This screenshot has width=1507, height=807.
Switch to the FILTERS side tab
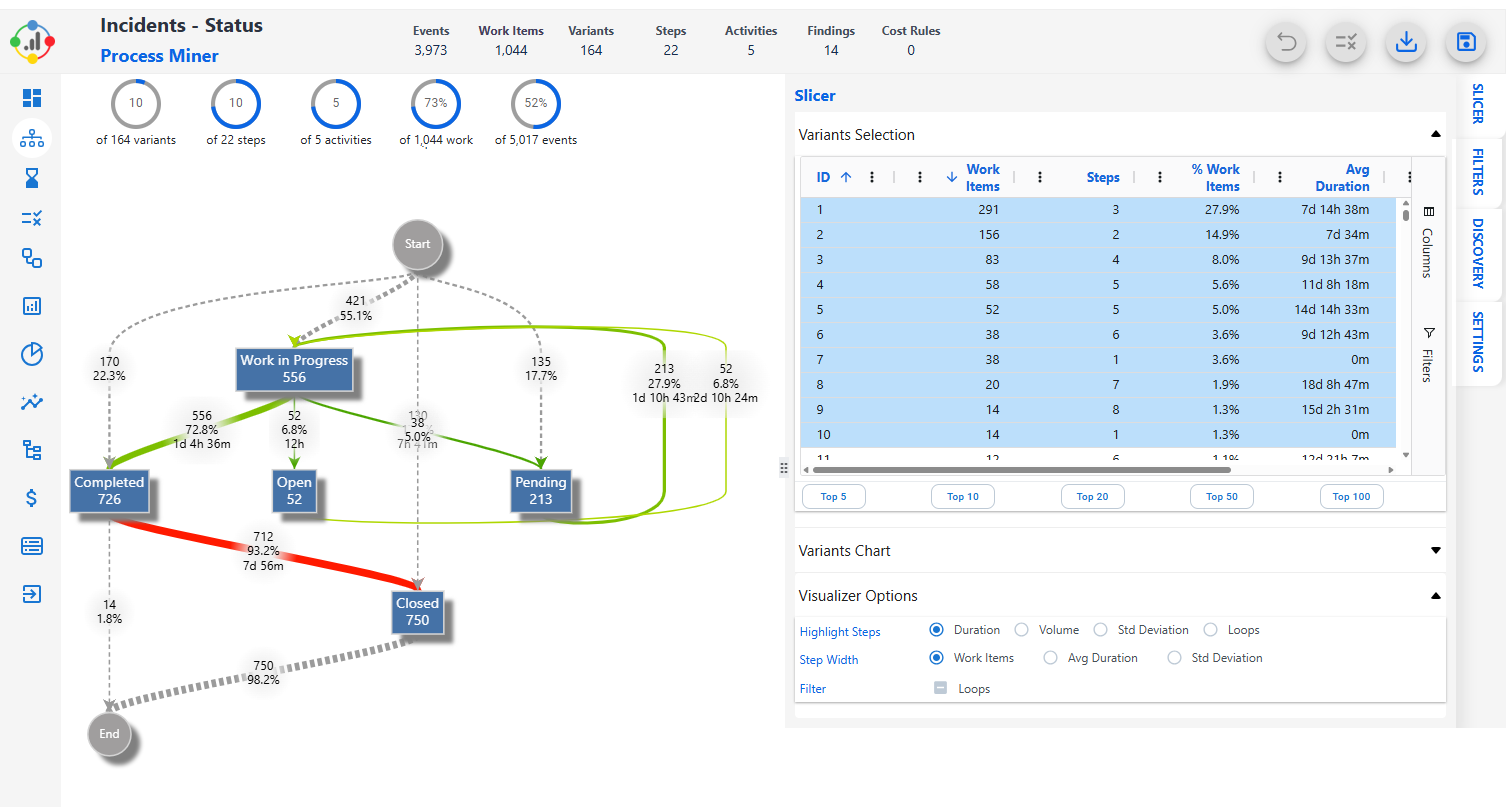click(x=1477, y=172)
